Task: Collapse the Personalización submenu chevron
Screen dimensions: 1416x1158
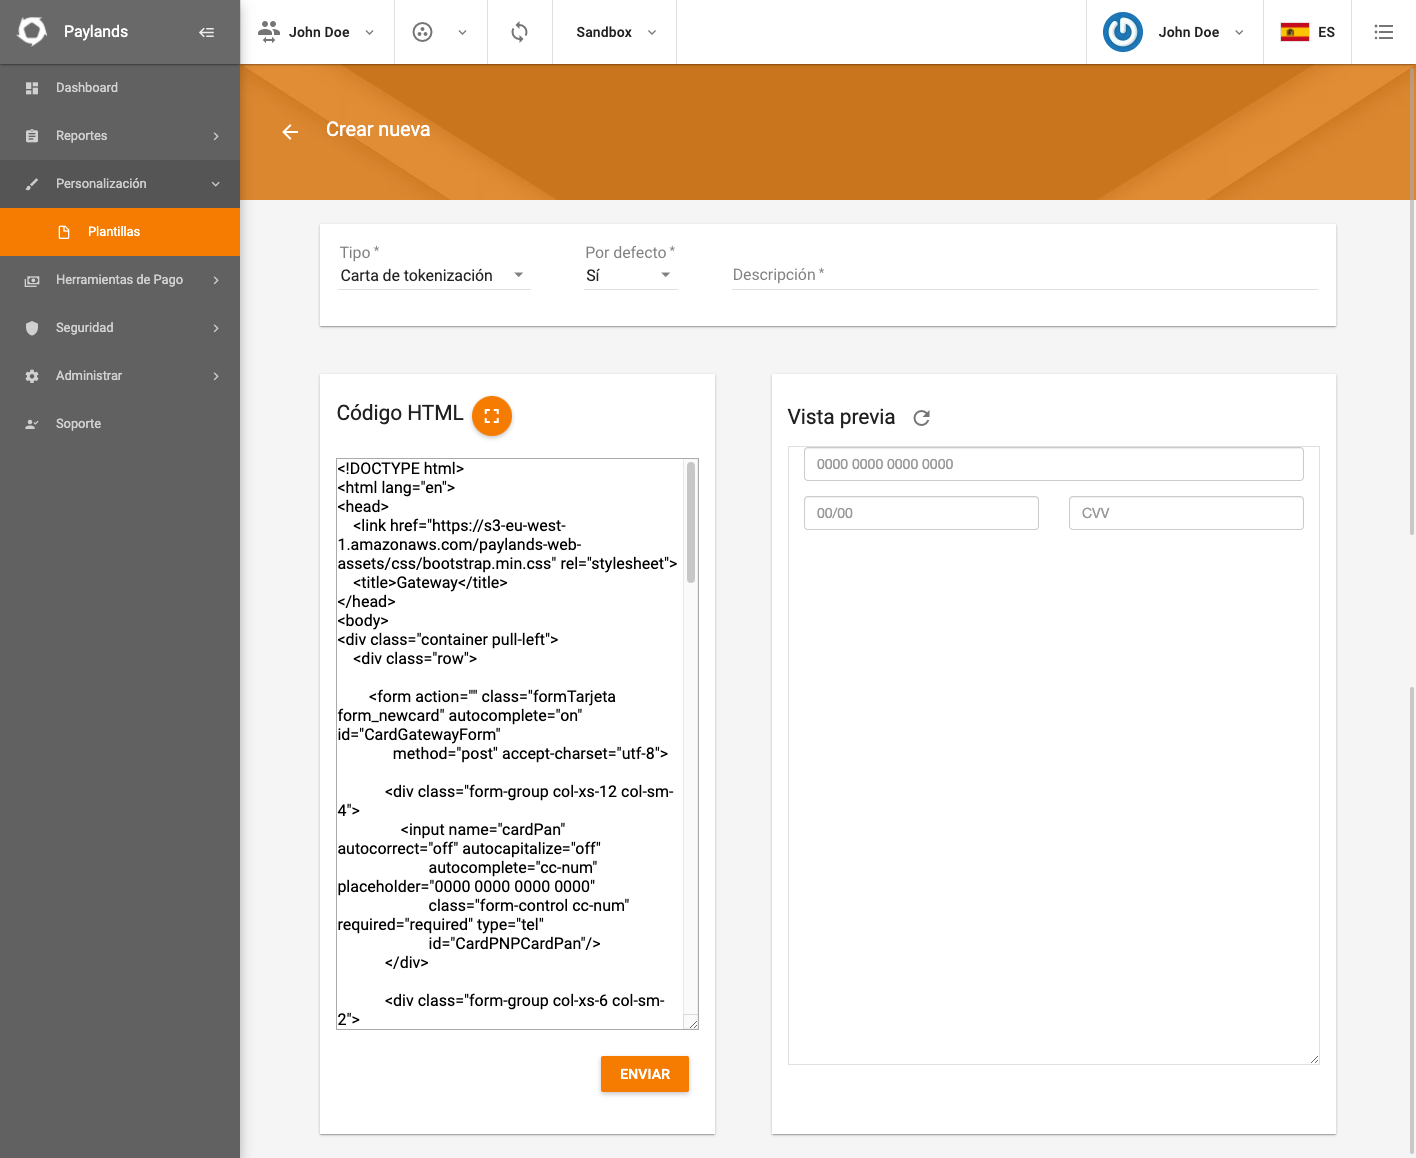Action: click(216, 184)
